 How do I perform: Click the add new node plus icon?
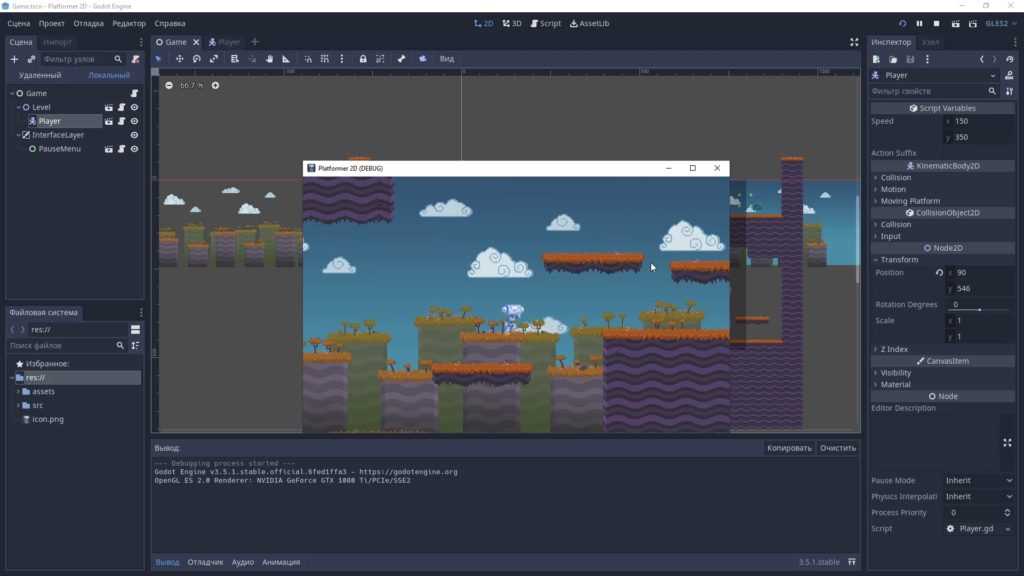14,59
